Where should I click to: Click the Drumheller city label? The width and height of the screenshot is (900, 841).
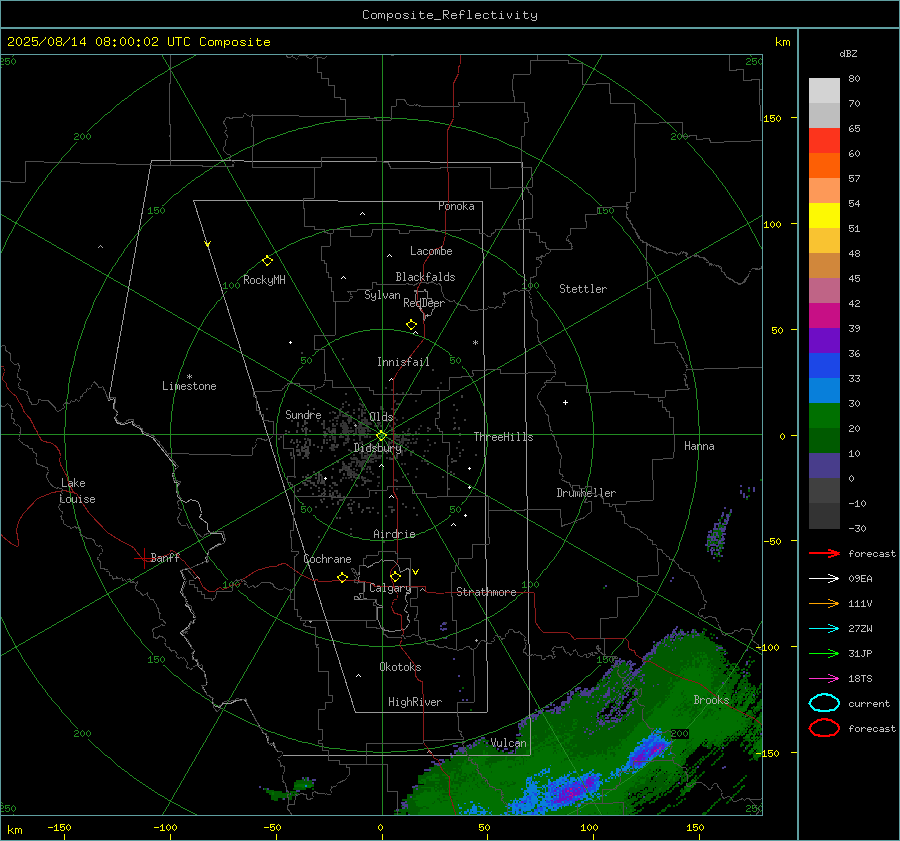pyautogui.click(x=586, y=493)
